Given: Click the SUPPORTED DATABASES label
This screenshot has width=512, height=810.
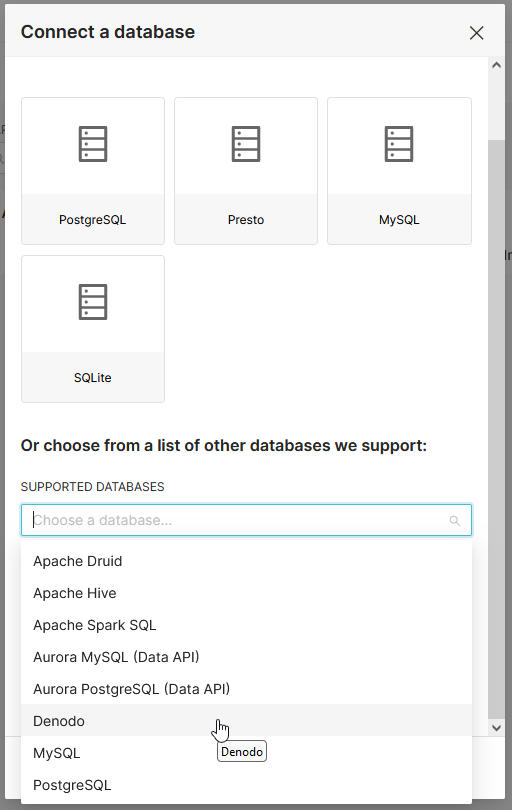Looking at the screenshot, I should pos(92,487).
